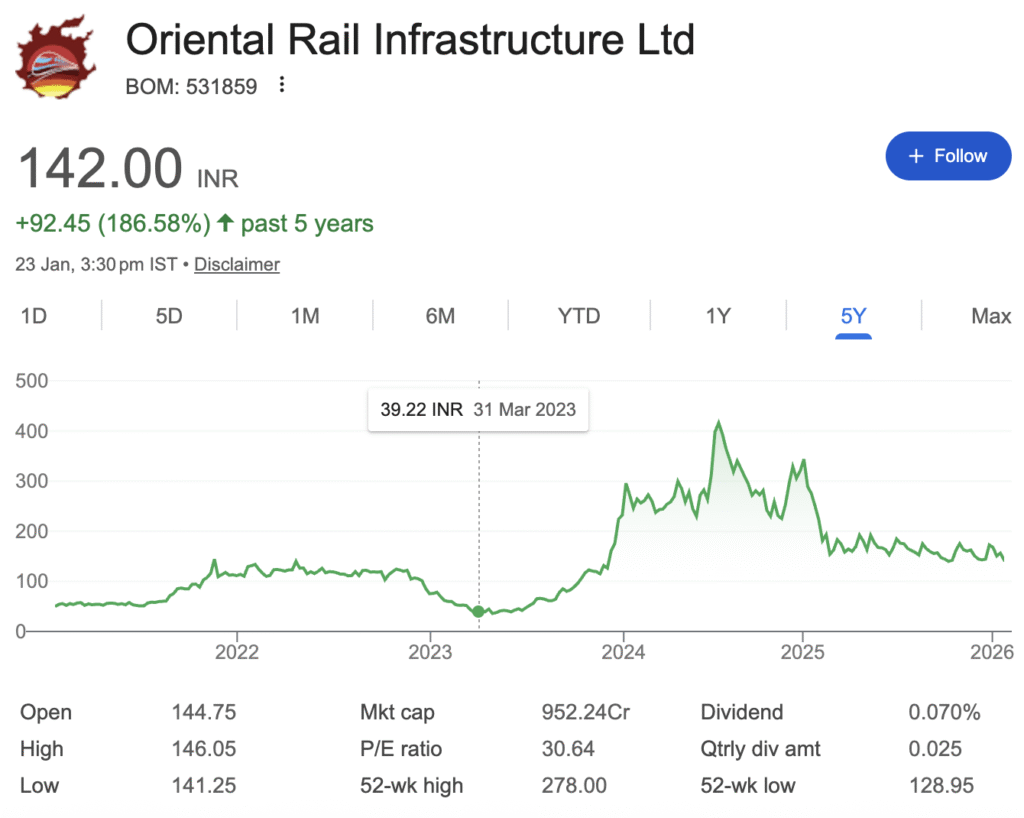Click the 2024 label on chart axis
Screen dimensions: 1024x818
[623, 653]
